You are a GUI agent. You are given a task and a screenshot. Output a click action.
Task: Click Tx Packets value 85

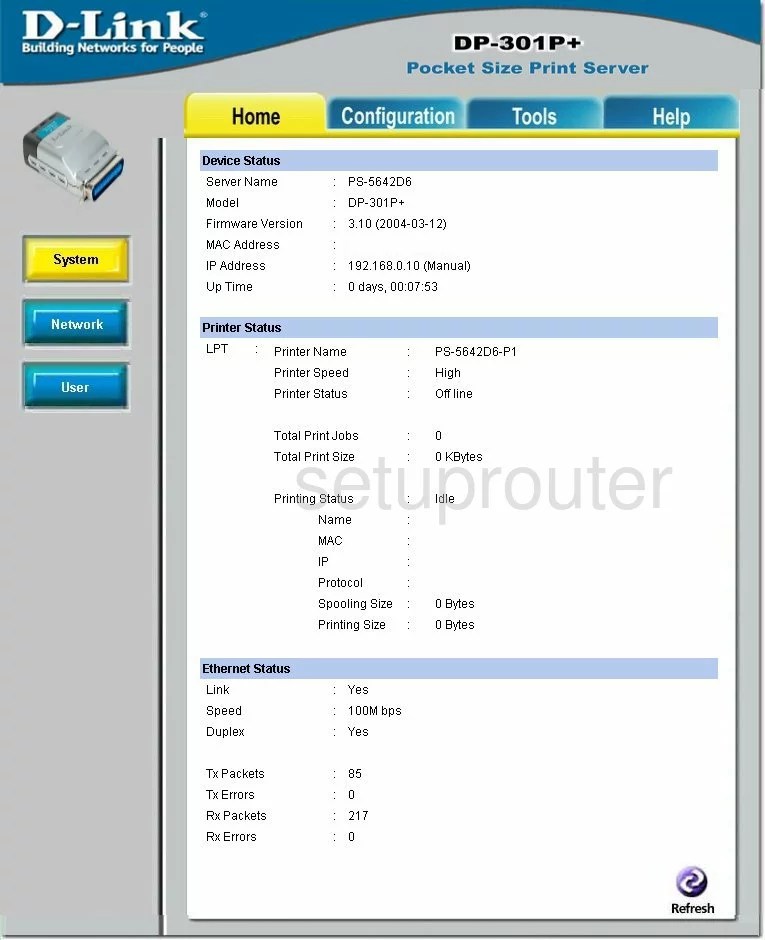[354, 774]
